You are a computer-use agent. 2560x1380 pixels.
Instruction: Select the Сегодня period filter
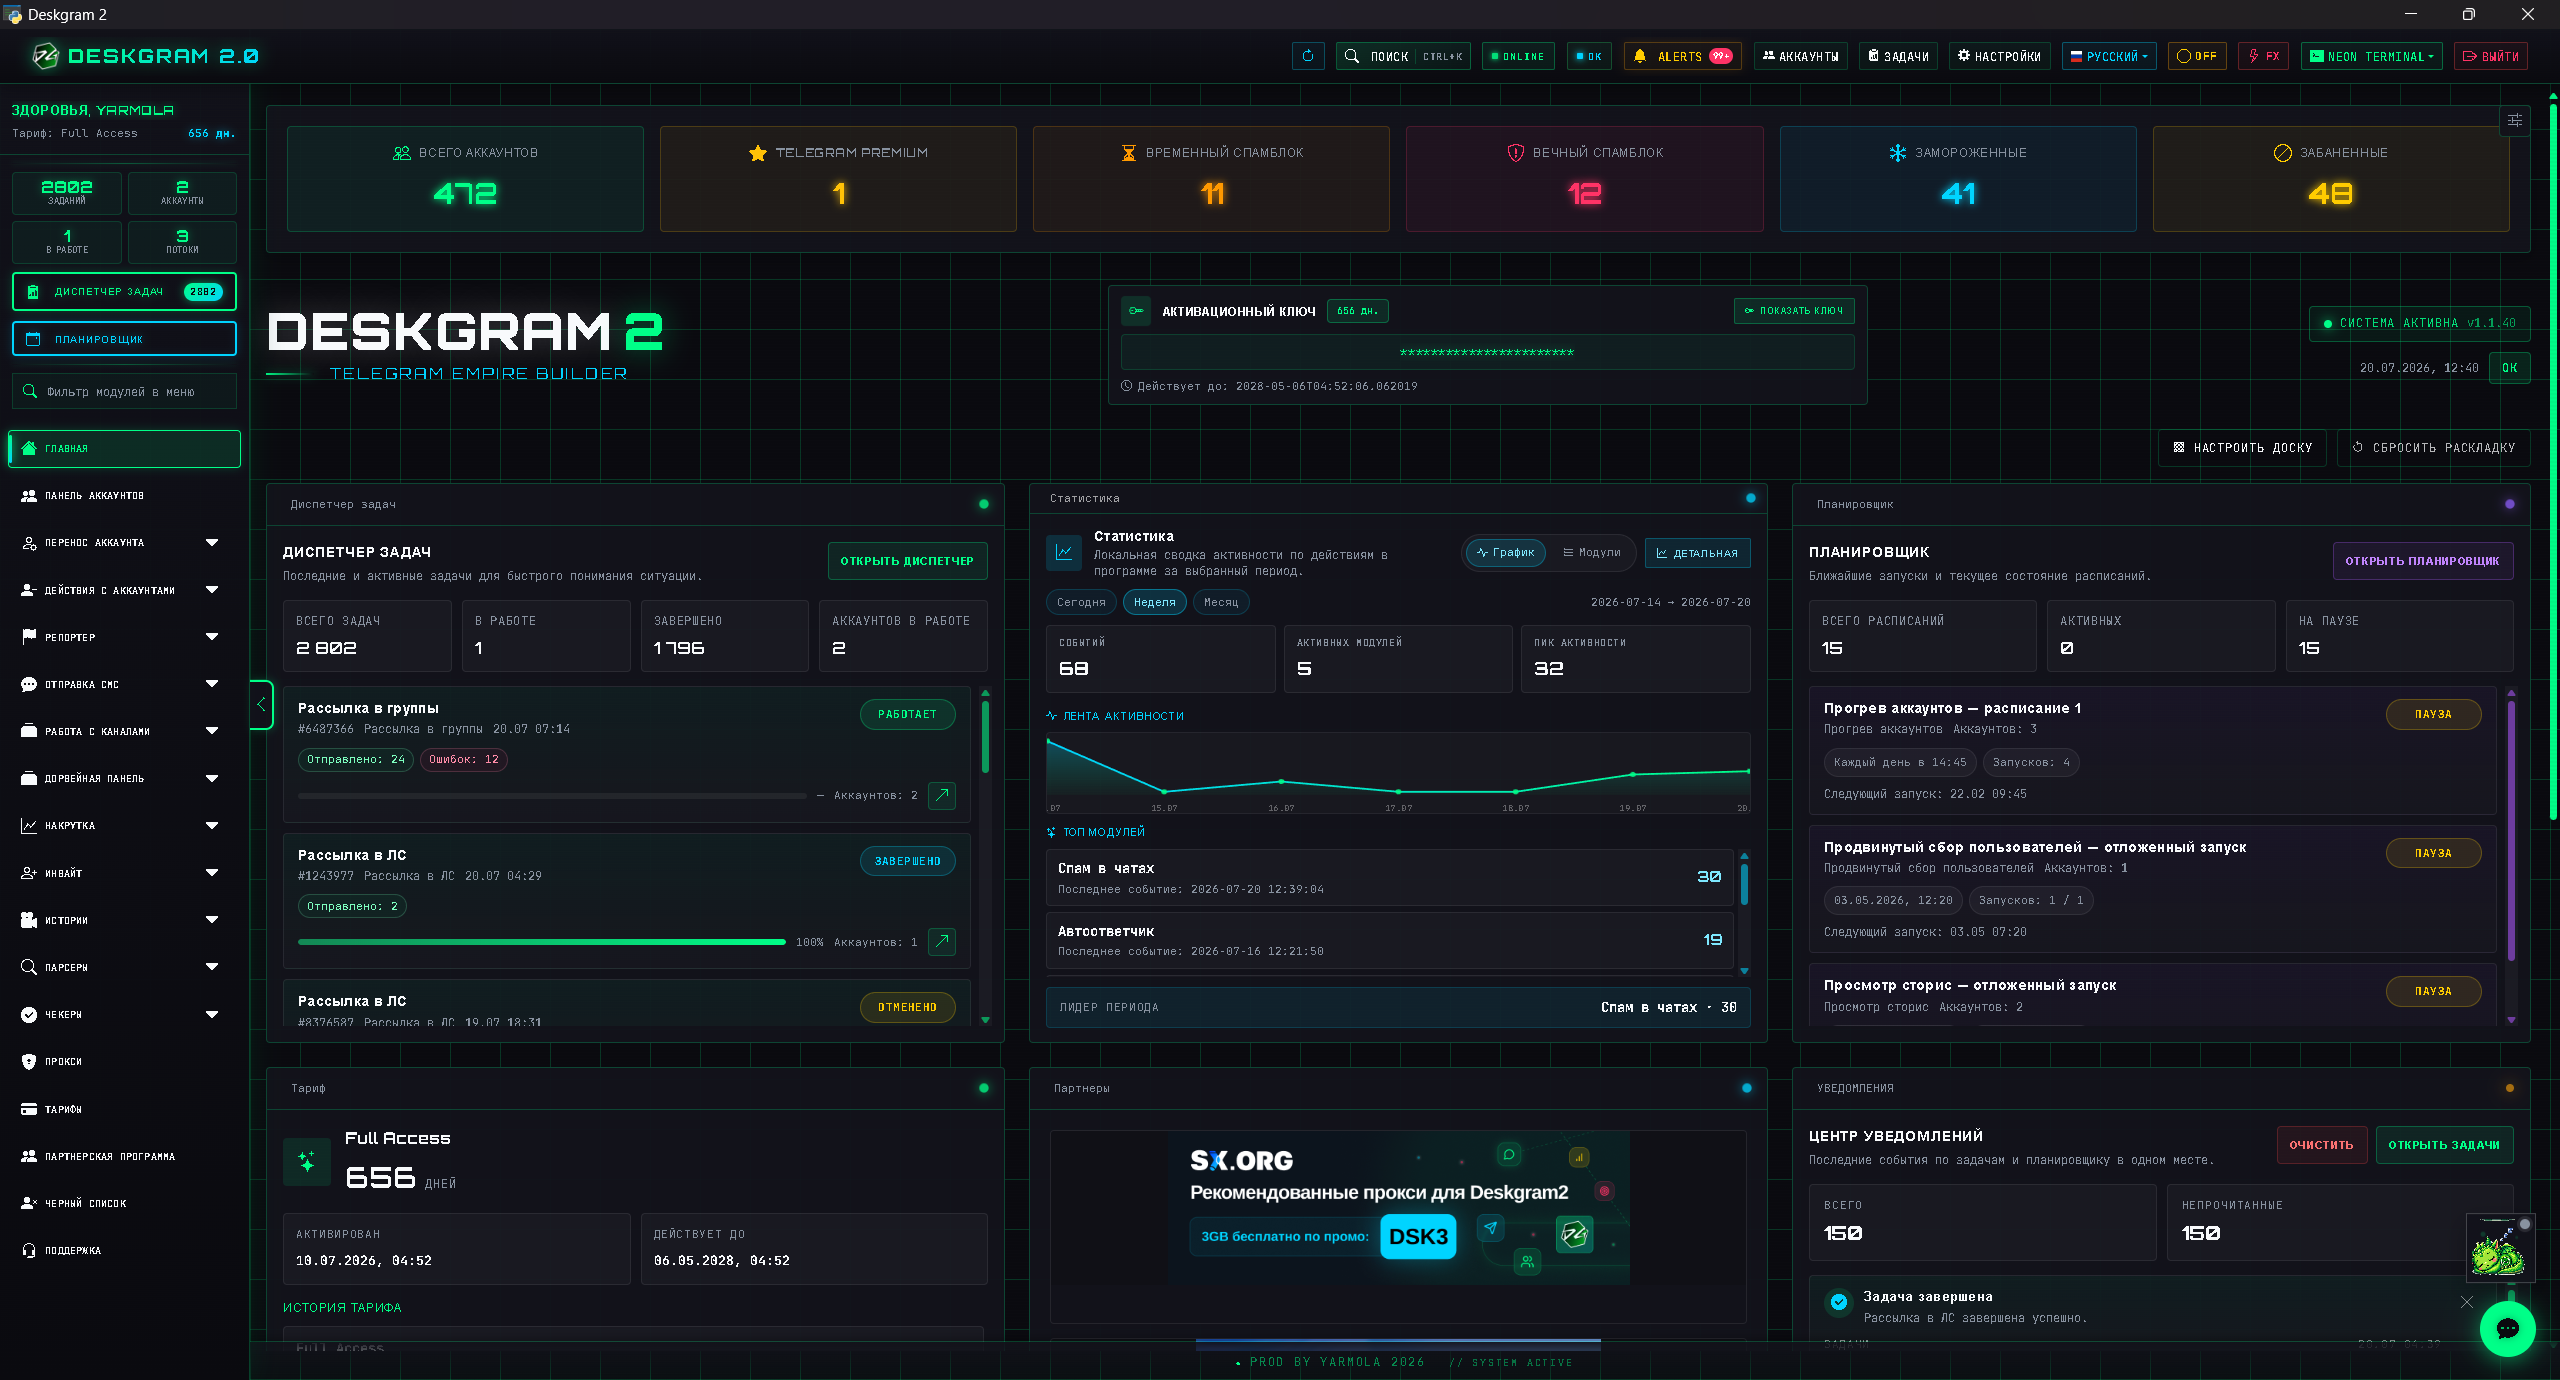(x=1081, y=602)
